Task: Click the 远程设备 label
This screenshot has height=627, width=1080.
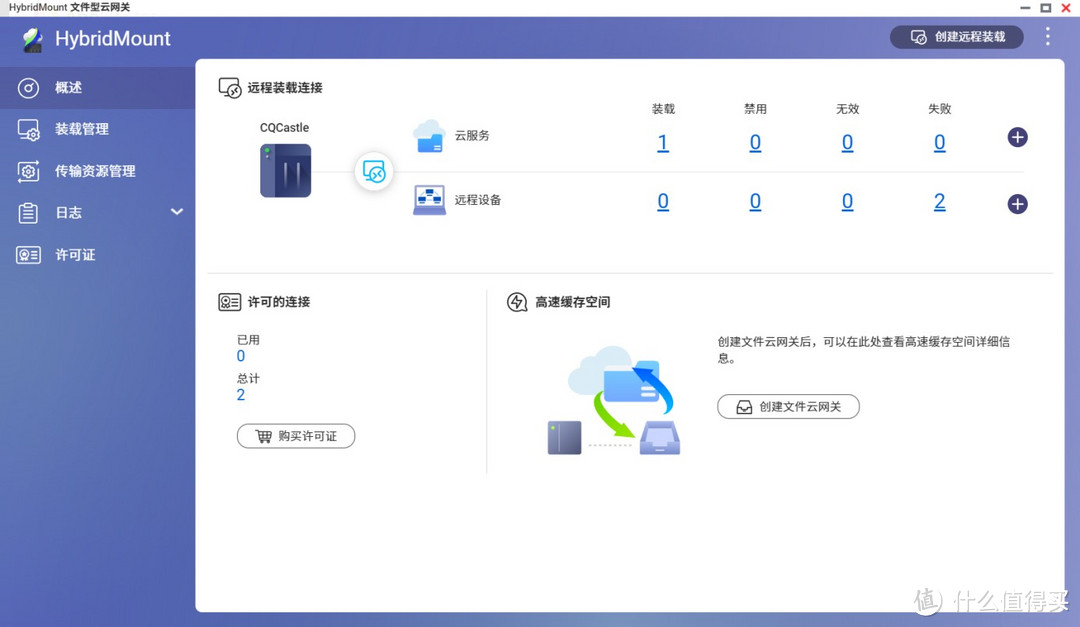Action: [477, 200]
